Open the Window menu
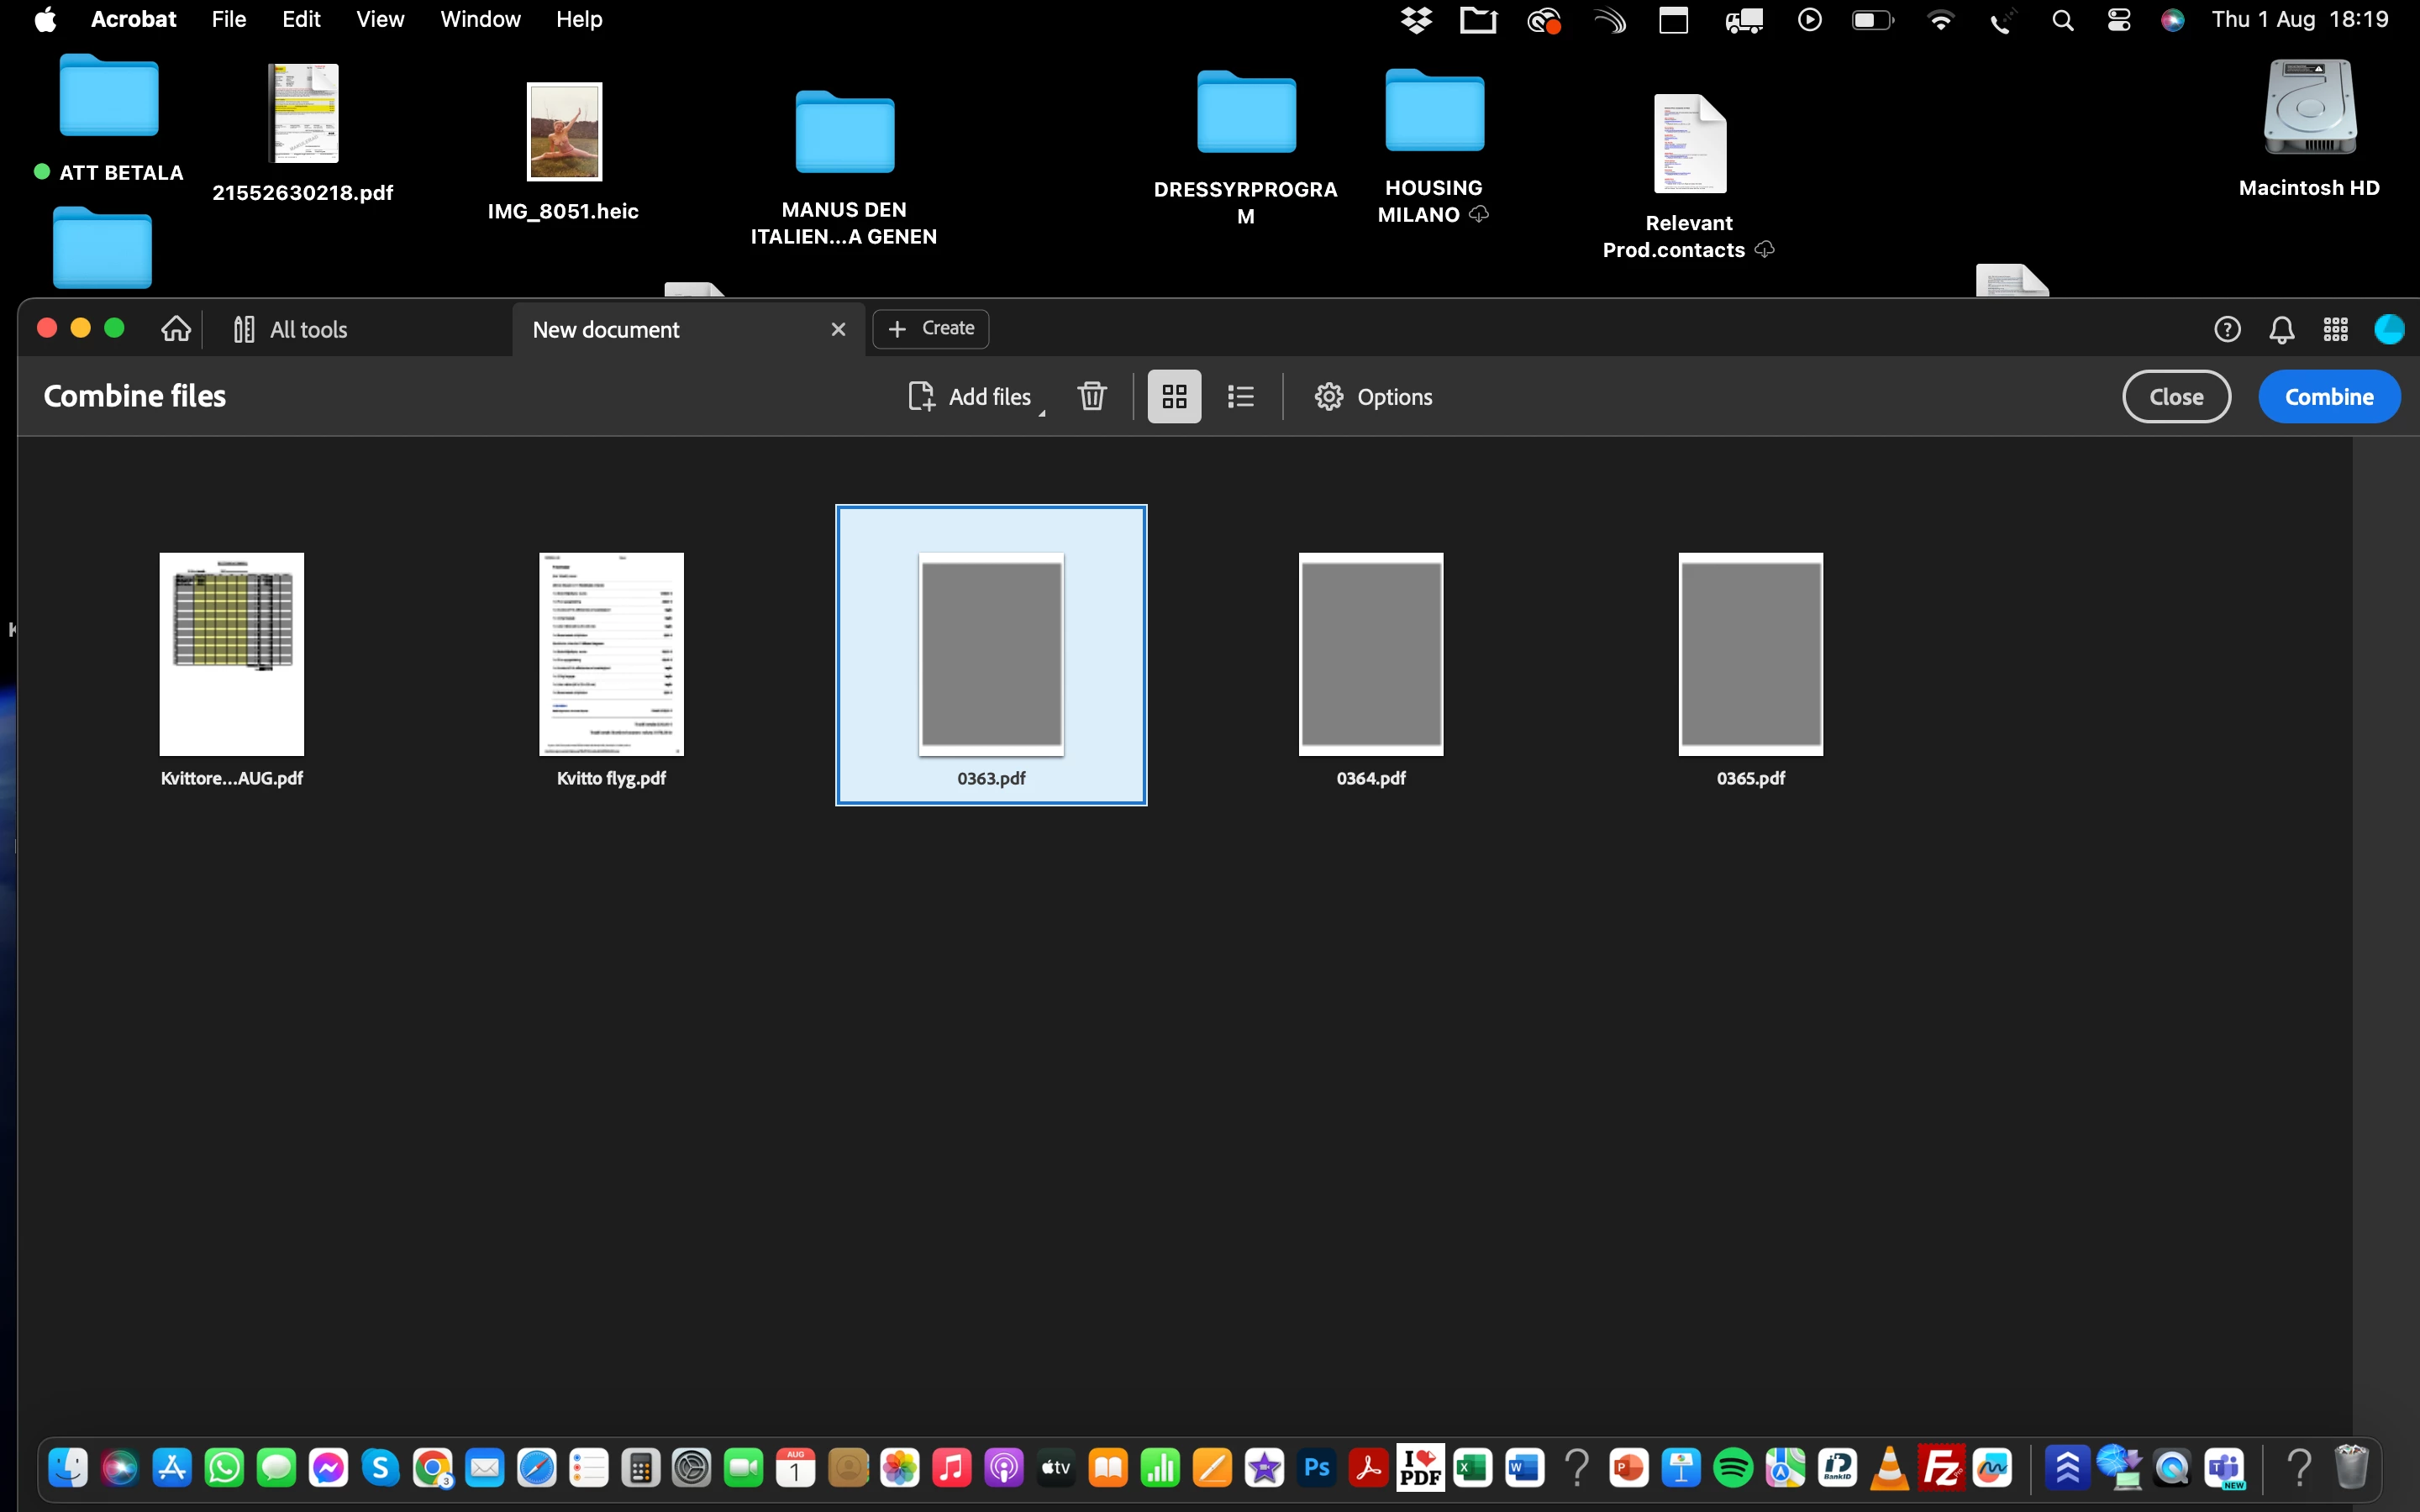The height and width of the screenshot is (1512, 2420). point(480,19)
